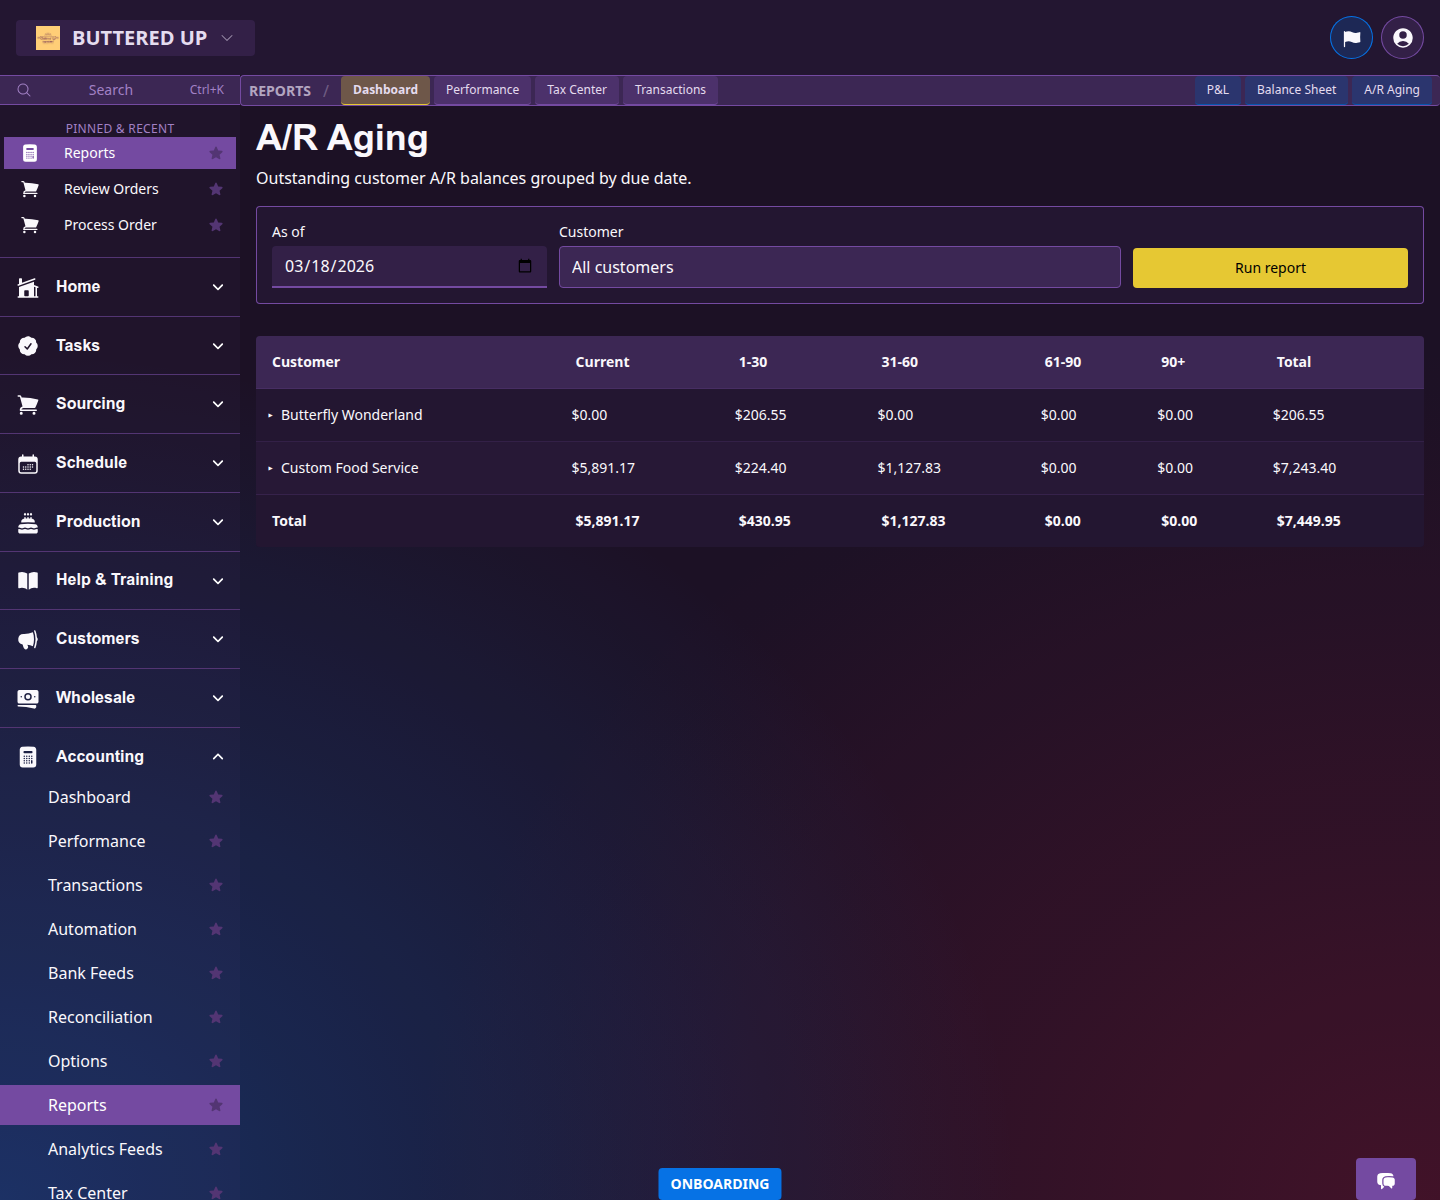Expand the Butterfly Wonderland row
1440x1200 pixels.
270,415
